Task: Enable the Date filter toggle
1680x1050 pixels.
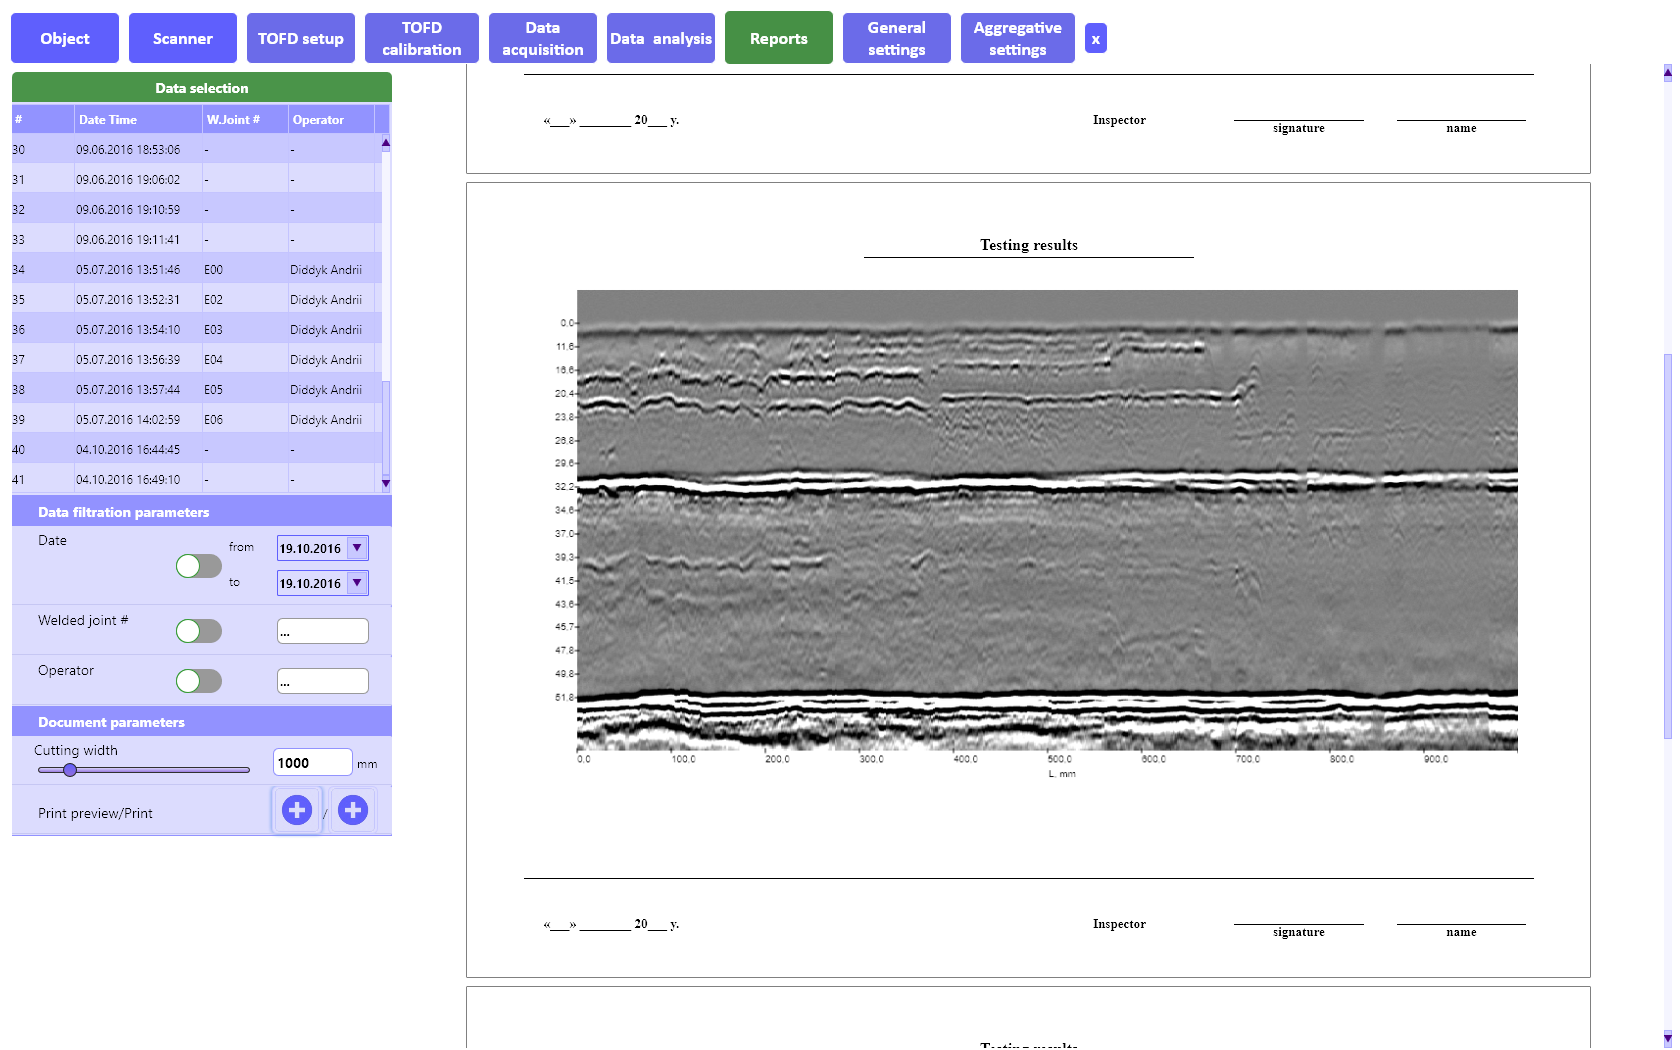Action: 198,566
